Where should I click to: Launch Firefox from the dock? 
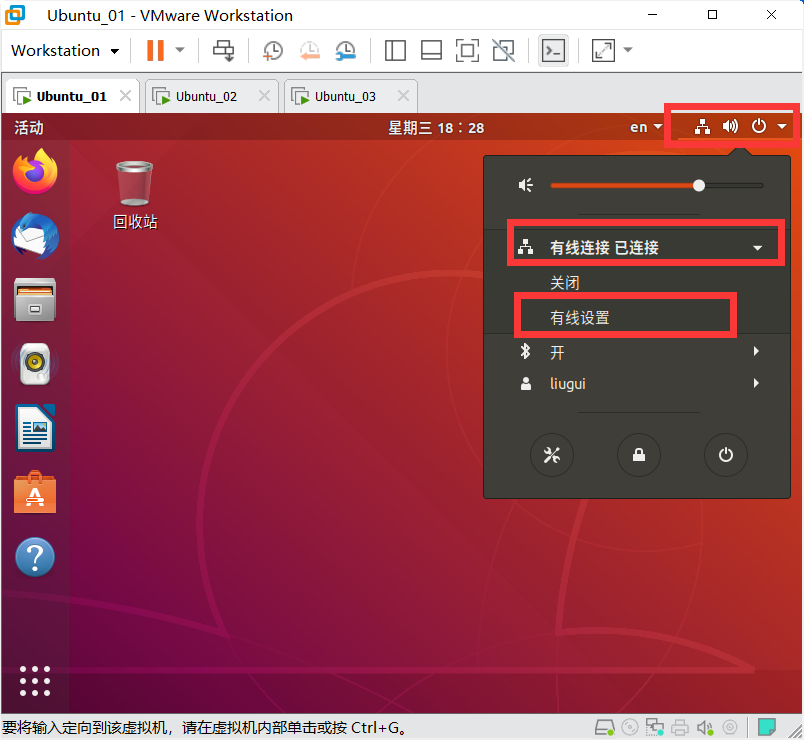(x=35, y=171)
